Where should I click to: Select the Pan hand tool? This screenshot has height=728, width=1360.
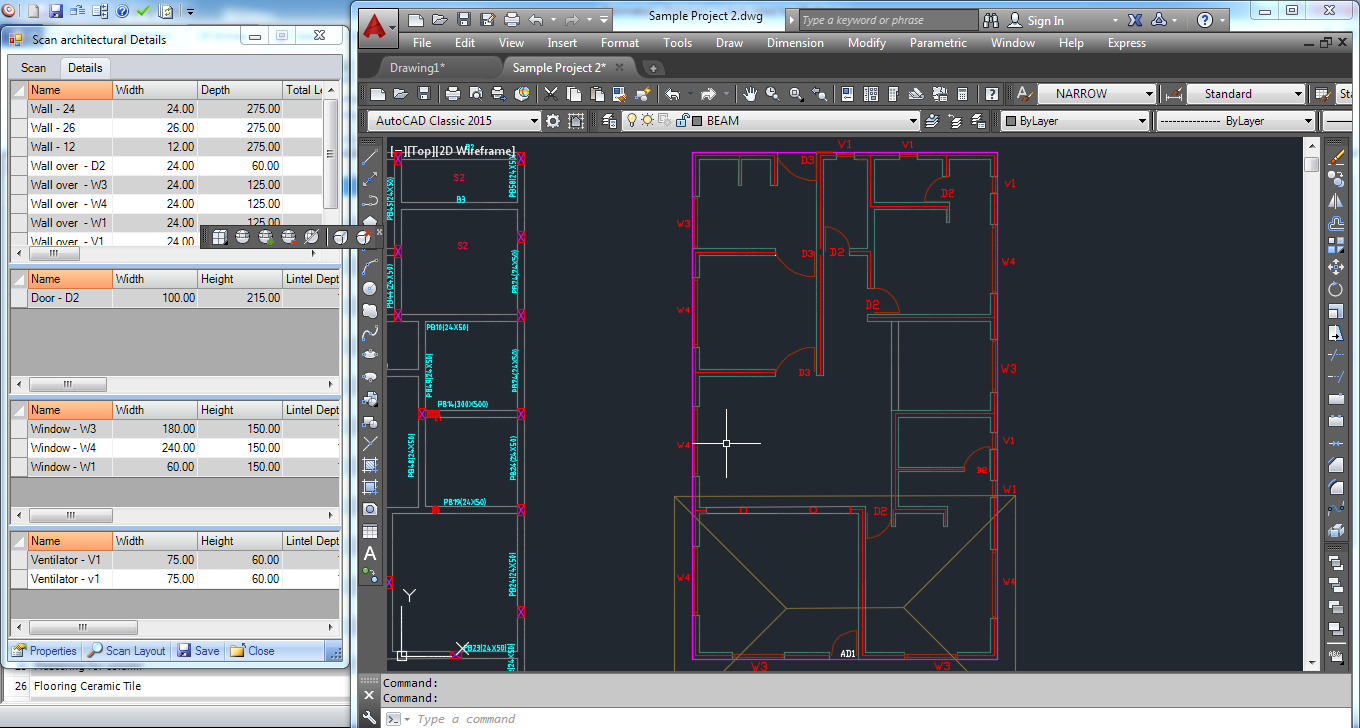pyautogui.click(x=750, y=94)
